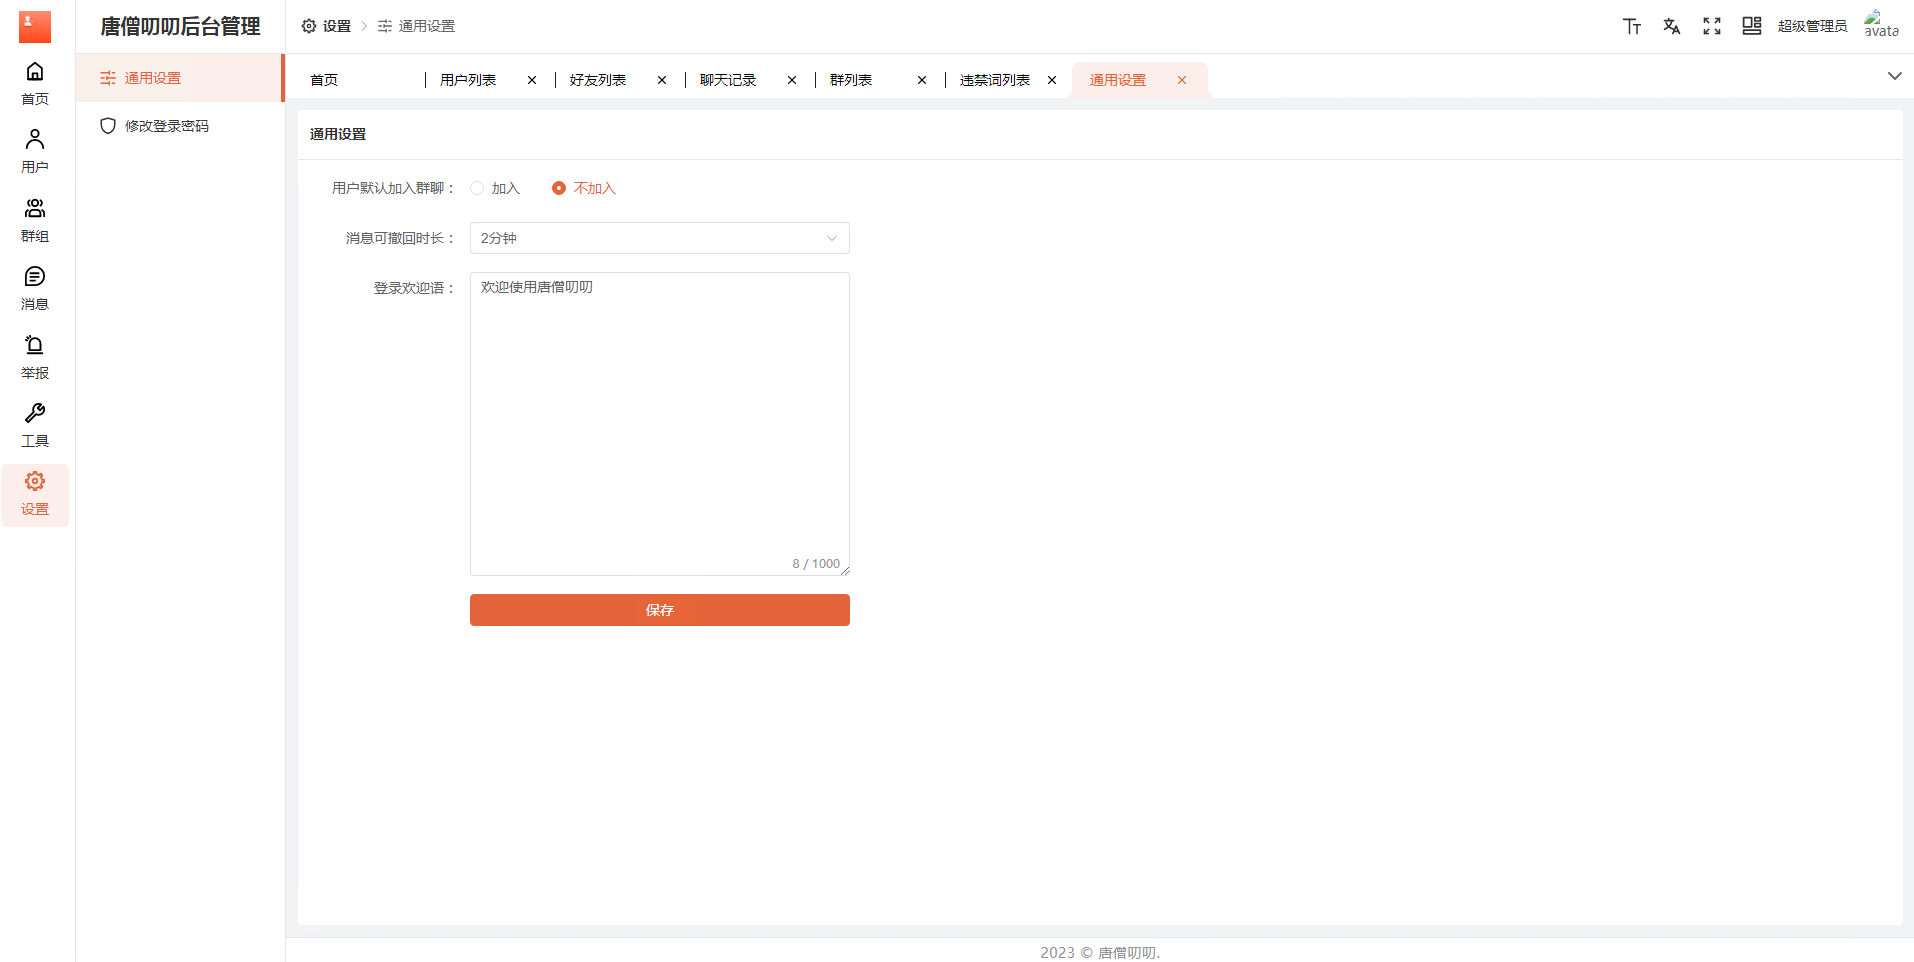Select the 加入 radio option
1914x962 pixels.
point(478,188)
